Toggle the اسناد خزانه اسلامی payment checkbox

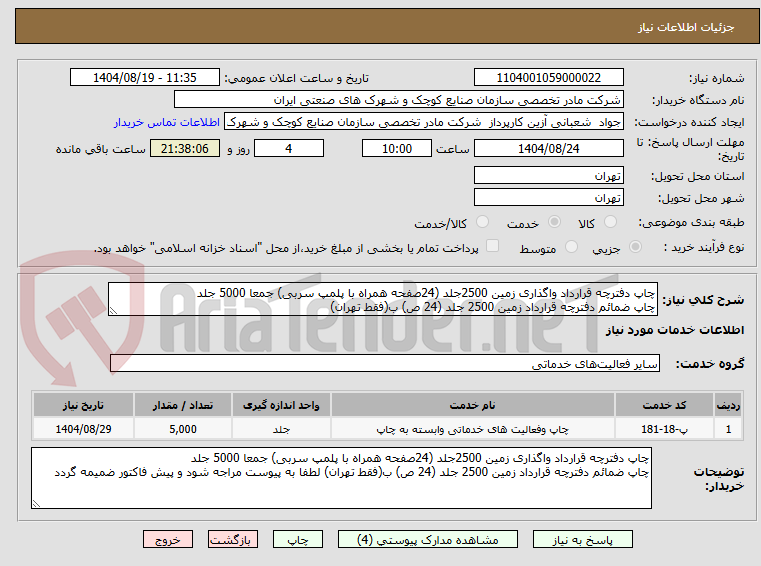coord(492,246)
